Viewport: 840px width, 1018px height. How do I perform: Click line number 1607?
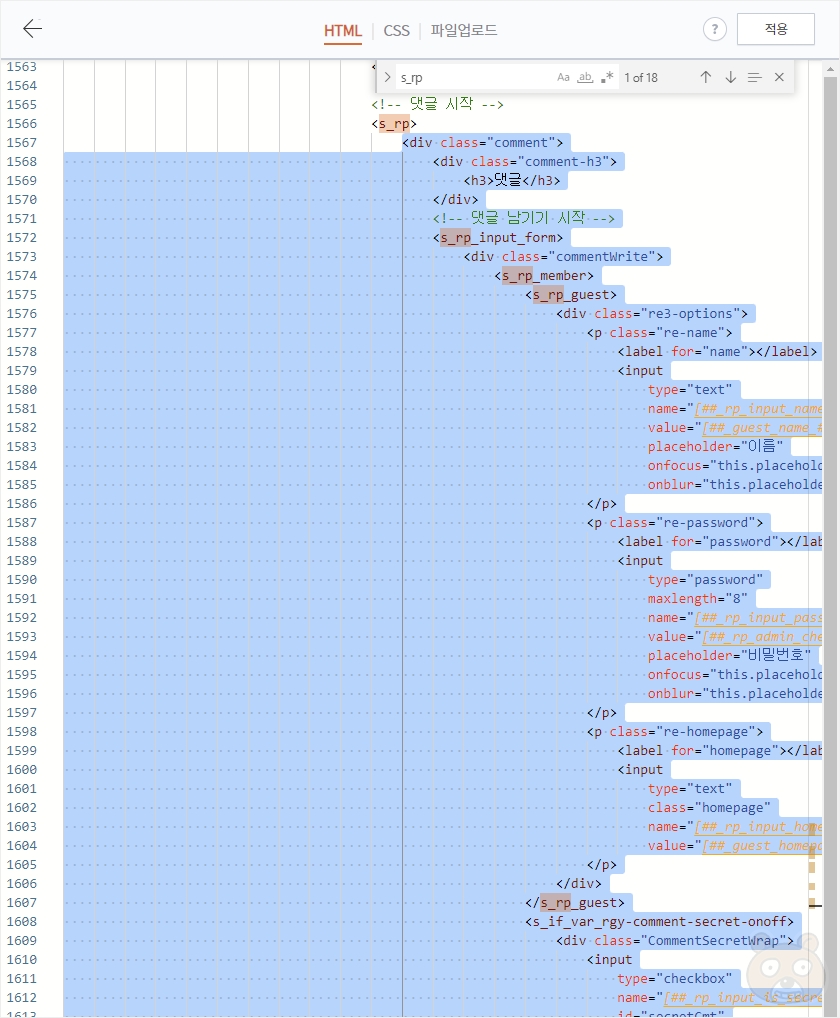click(x=22, y=902)
